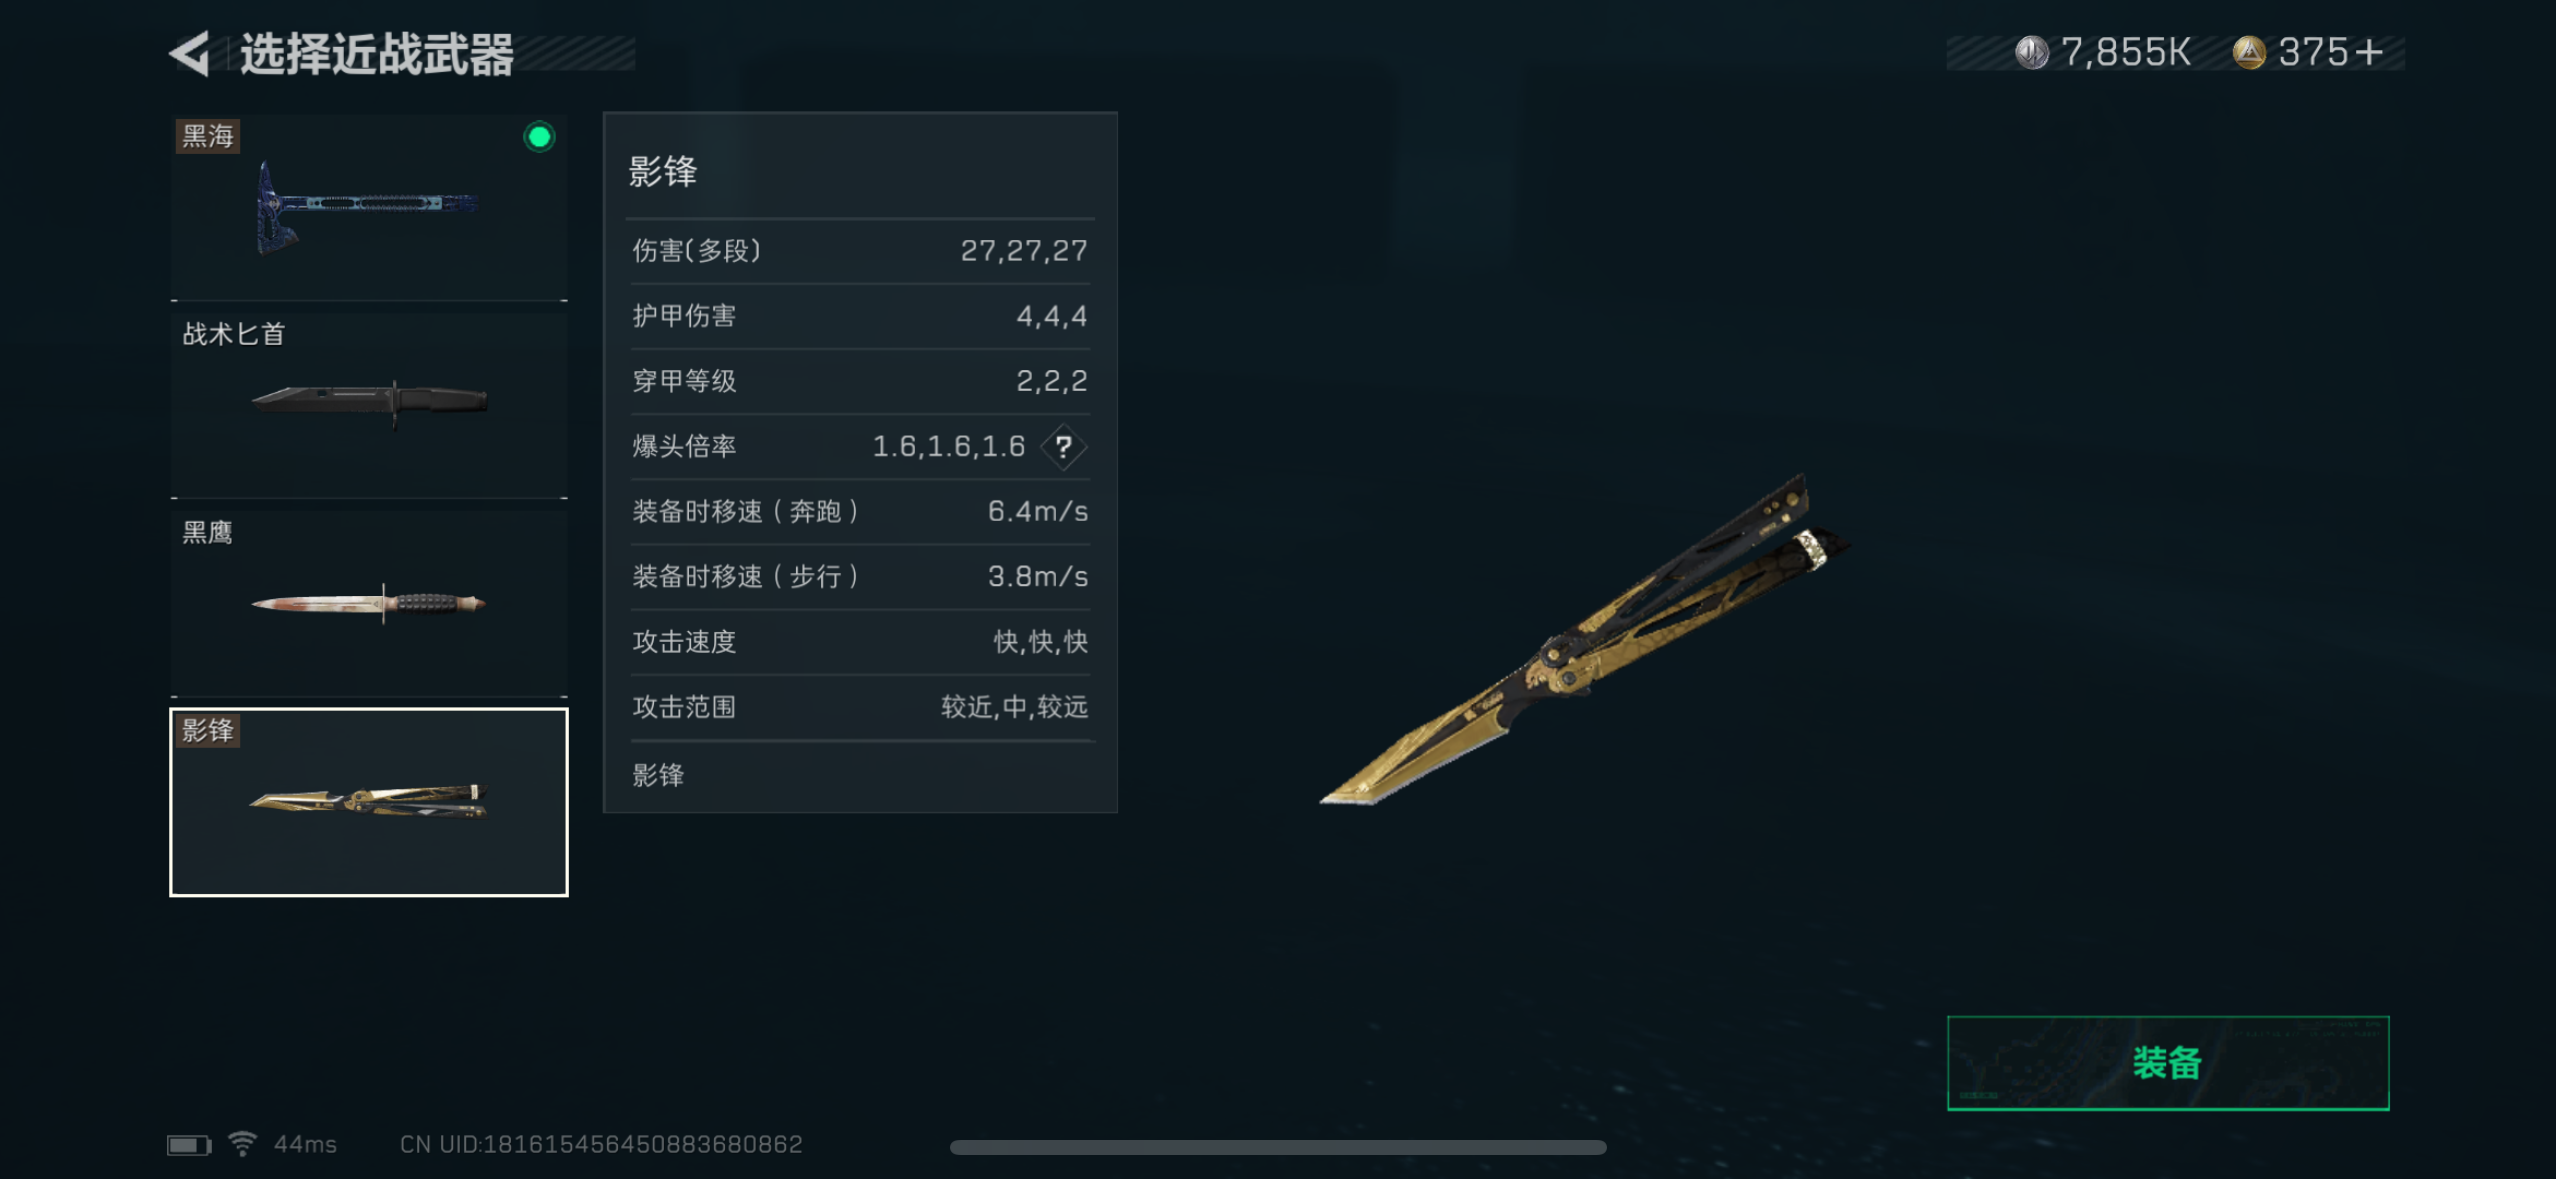Tap the 7,855K currency balance
2556x1179 pixels.
tap(2126, 52)
